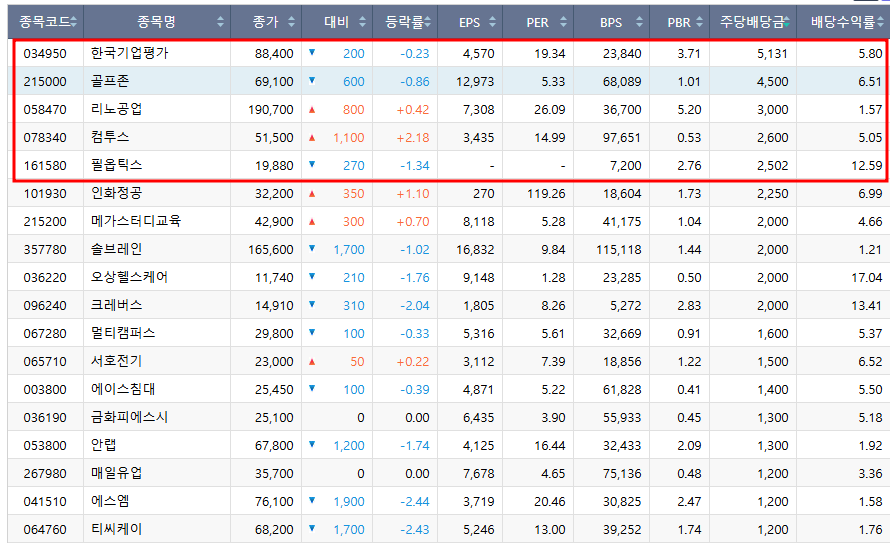890x543 pixels.
Task: Click stock code 053800
Action: tap(45, 445)
